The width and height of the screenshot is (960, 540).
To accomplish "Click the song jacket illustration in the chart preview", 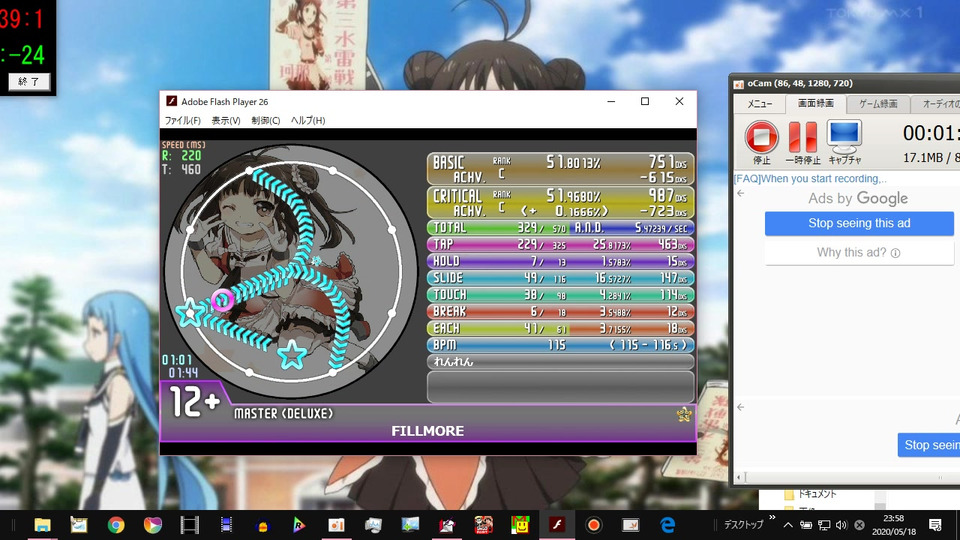I will tap(291, 269).
